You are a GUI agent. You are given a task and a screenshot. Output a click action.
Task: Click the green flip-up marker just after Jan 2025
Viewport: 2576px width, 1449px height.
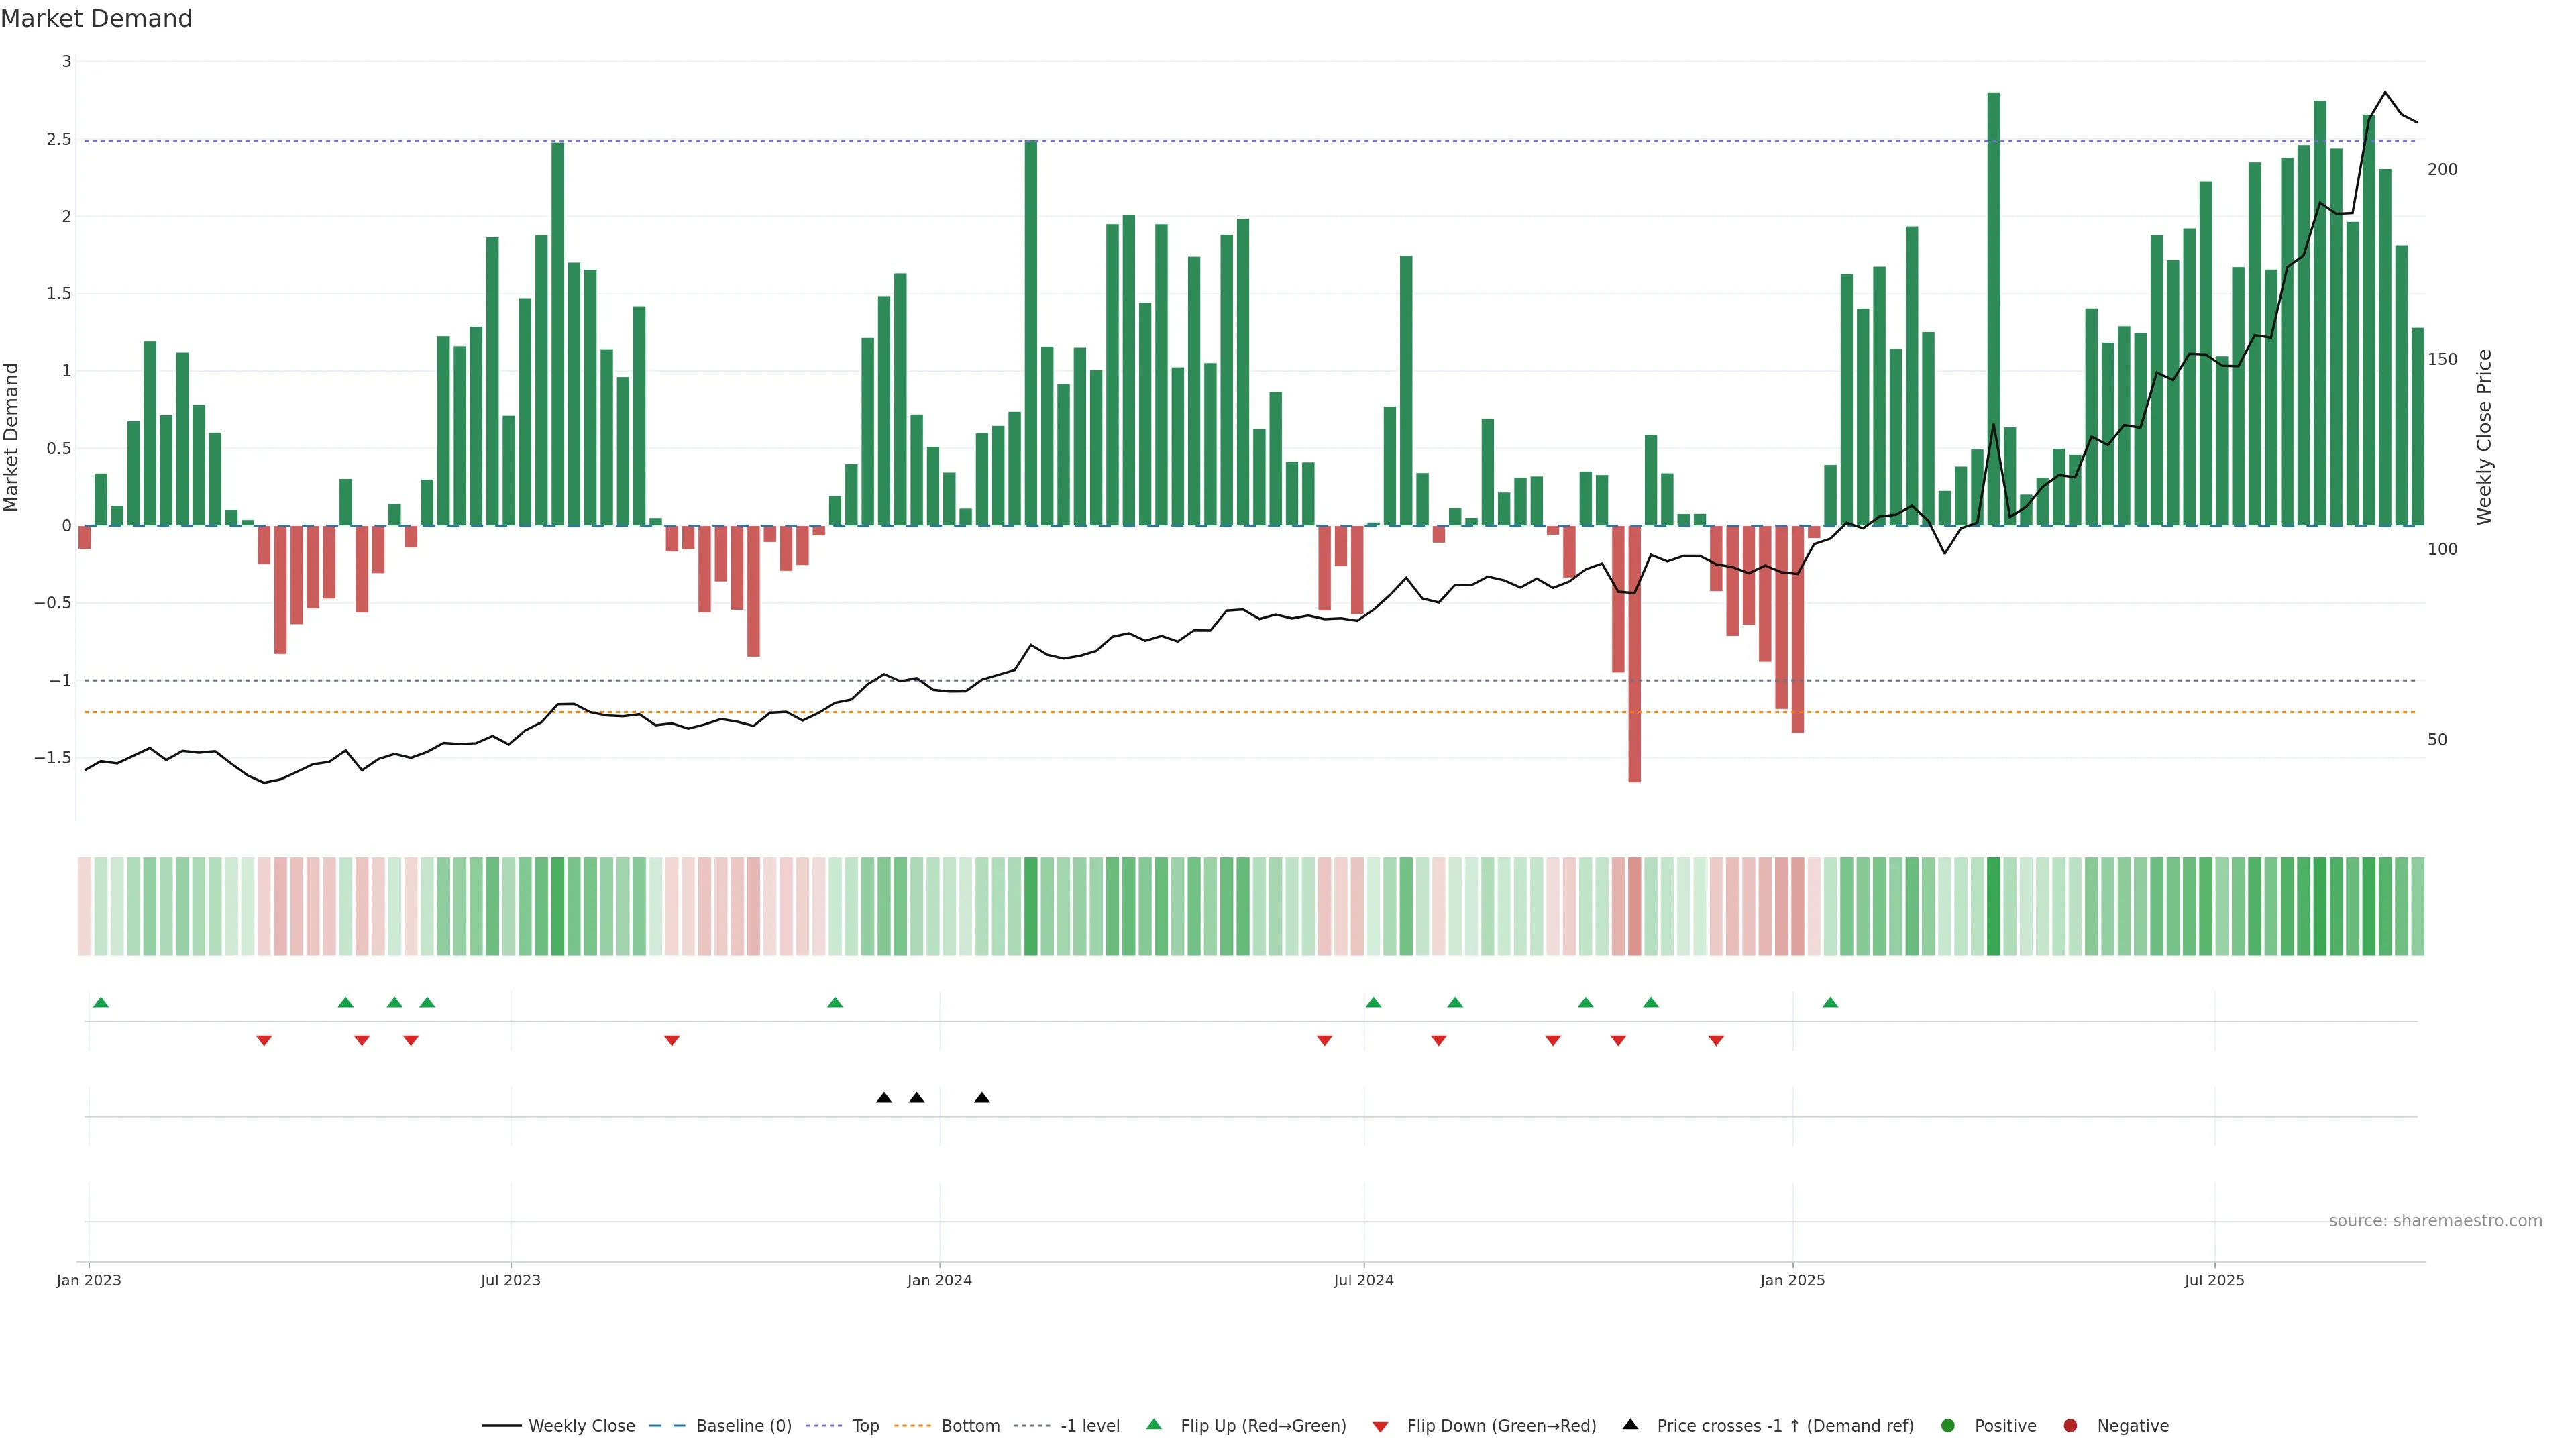(x=1830, y=1002)
